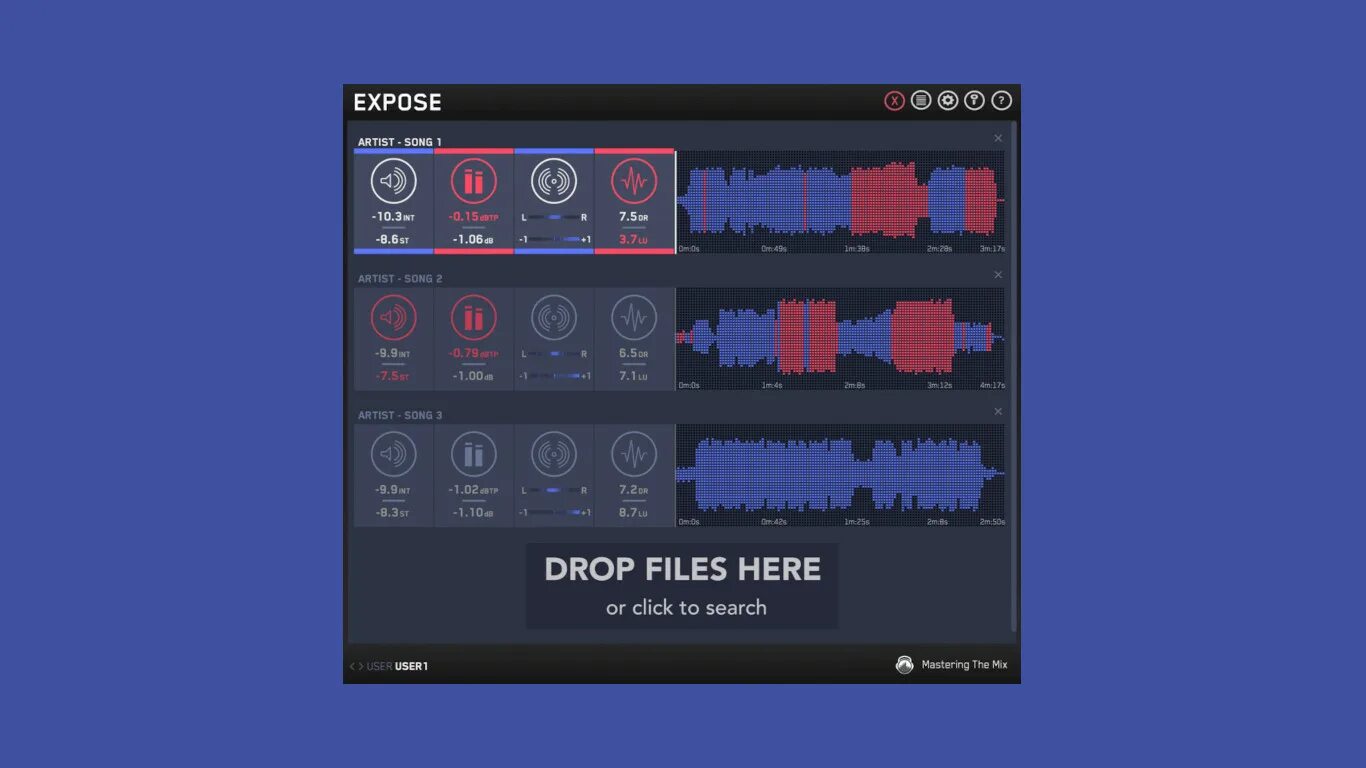Click the Mastering The Mix link
Screen dimensions: 1366x768
(x=964, y=665)
